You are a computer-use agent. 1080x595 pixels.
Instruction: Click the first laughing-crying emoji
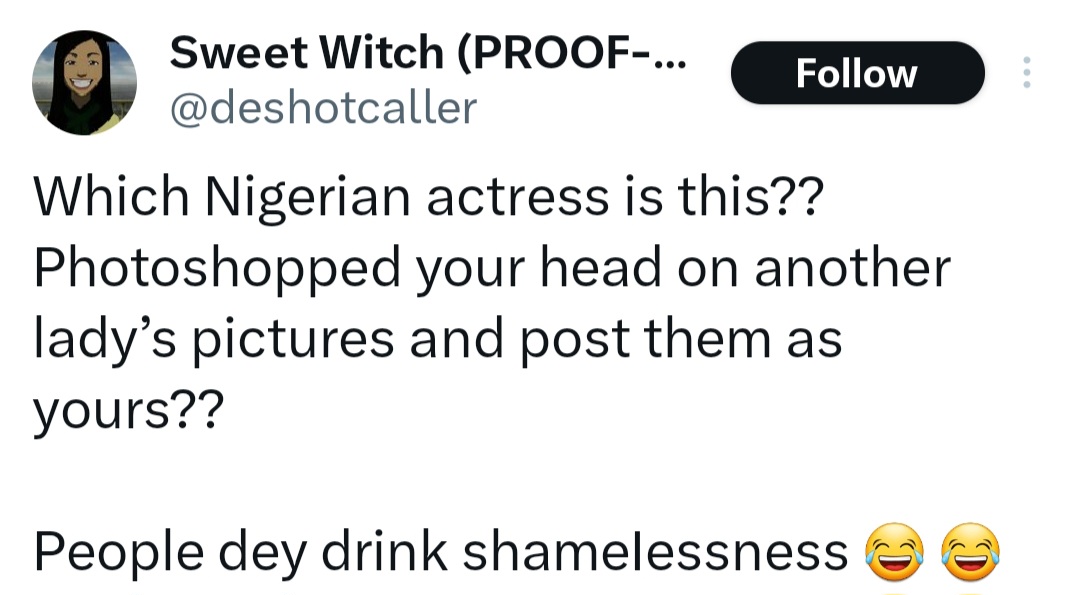[x=892, y=552]
